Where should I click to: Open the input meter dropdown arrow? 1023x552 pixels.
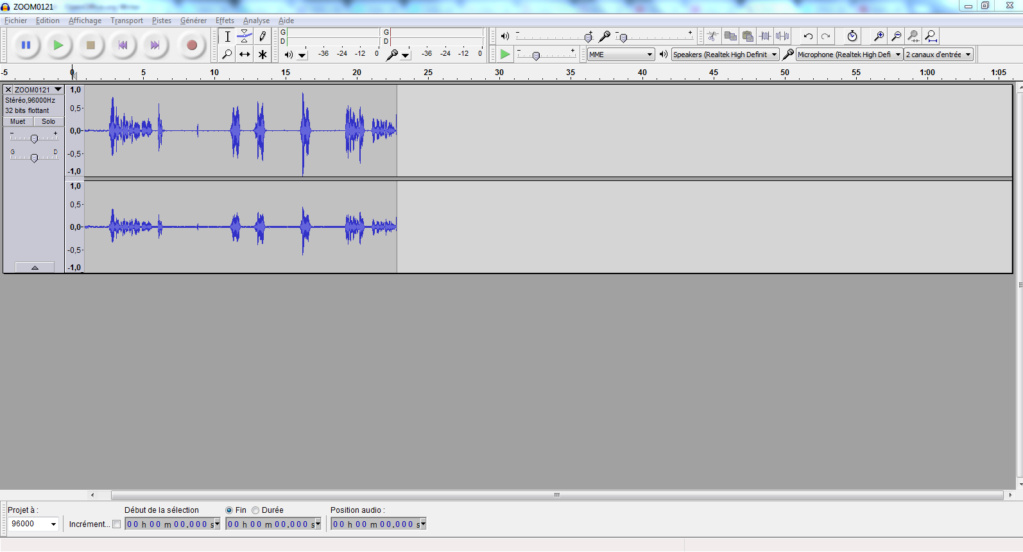405,55
